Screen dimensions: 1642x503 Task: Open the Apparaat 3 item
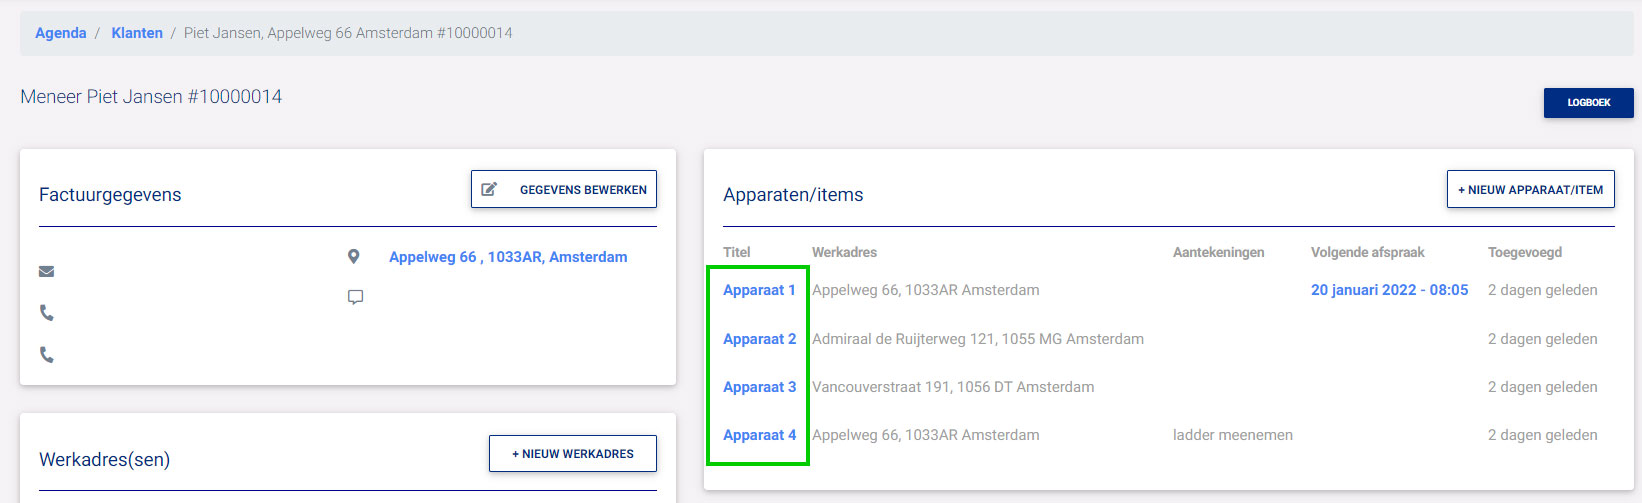pyautogui.click(x=759, y=387)
